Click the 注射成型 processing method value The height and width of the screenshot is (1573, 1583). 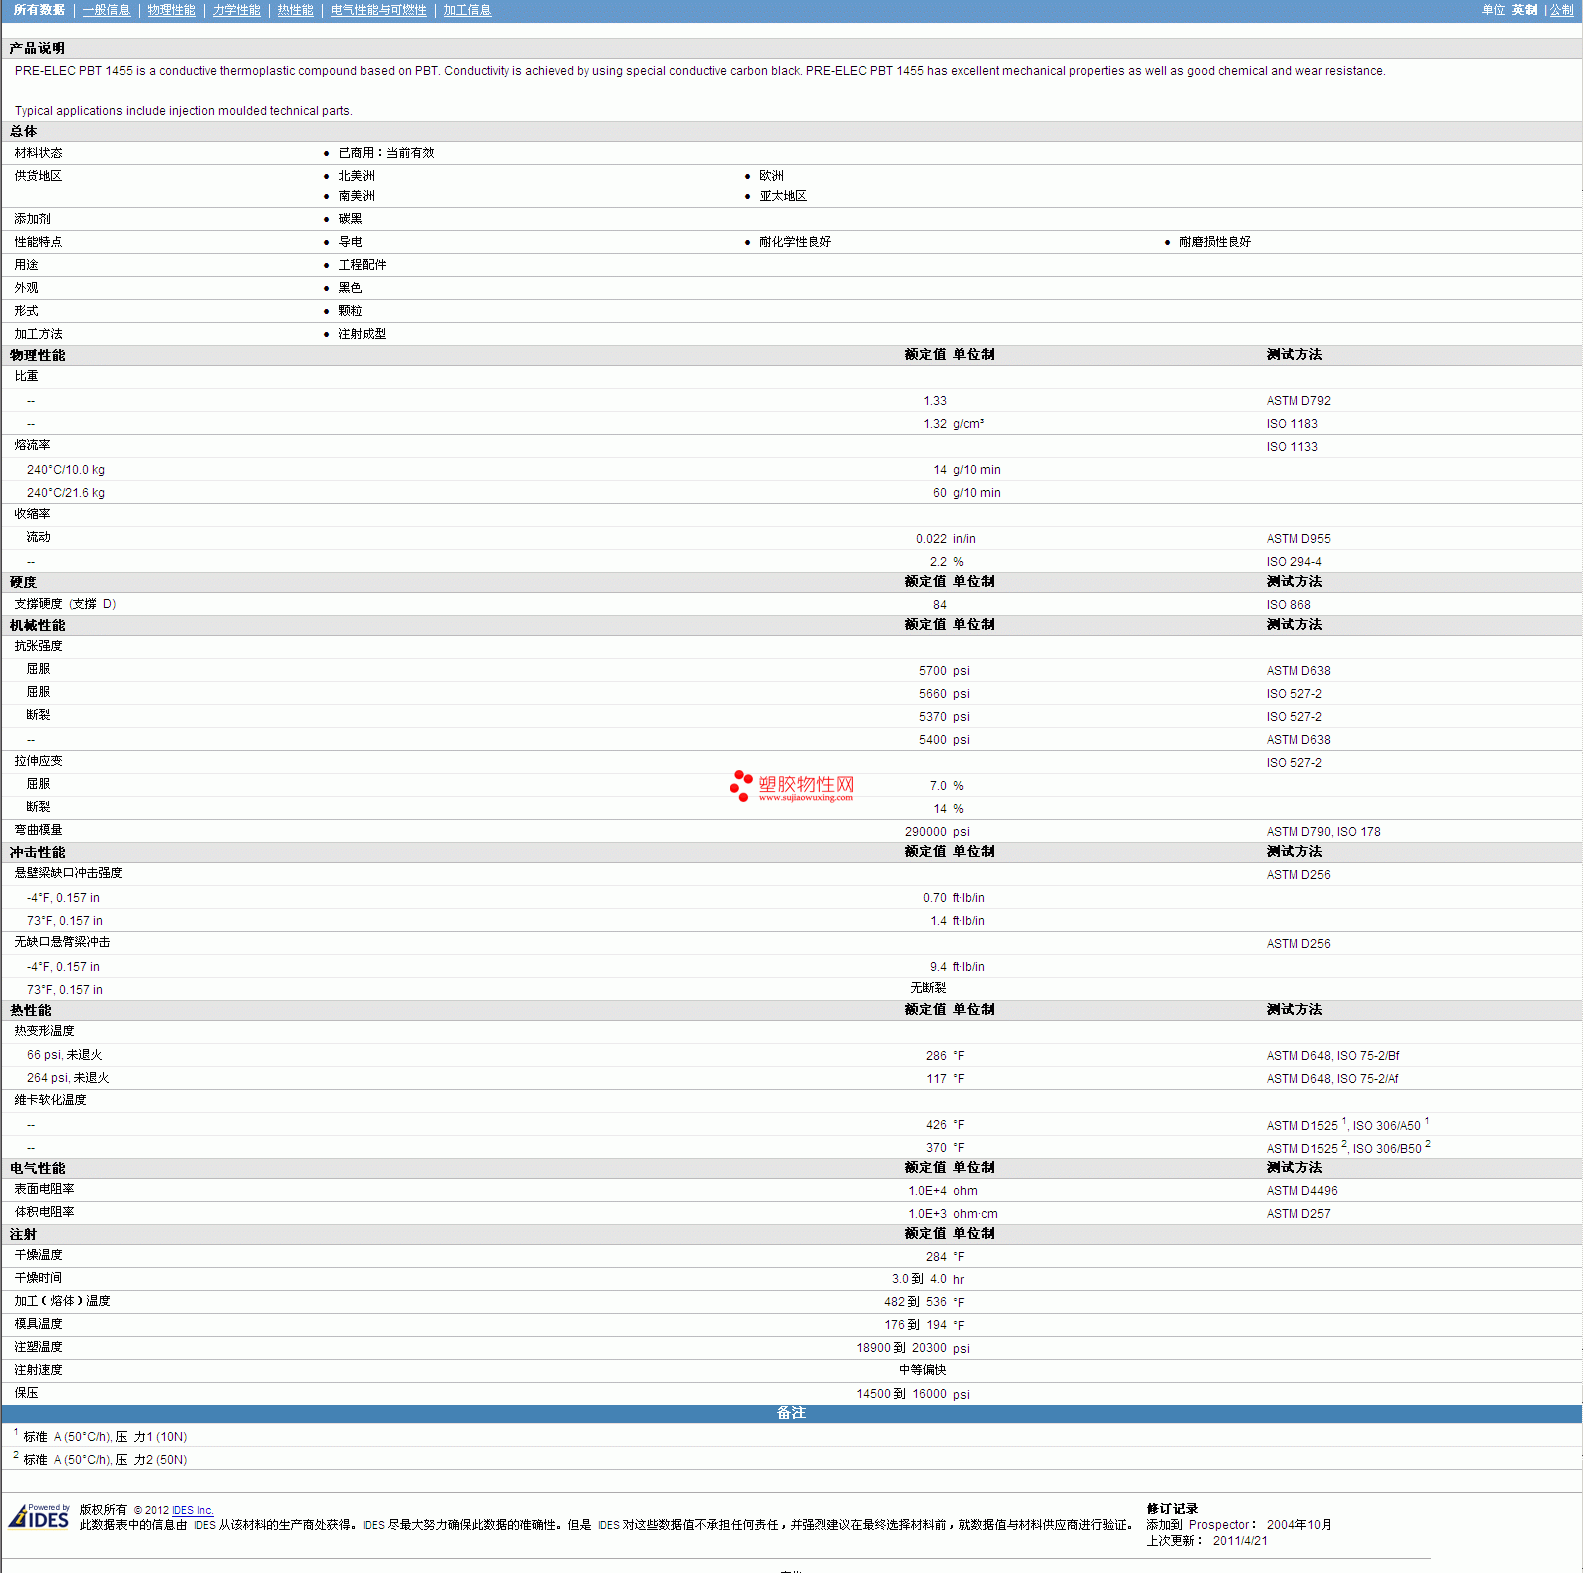point(362,334)
